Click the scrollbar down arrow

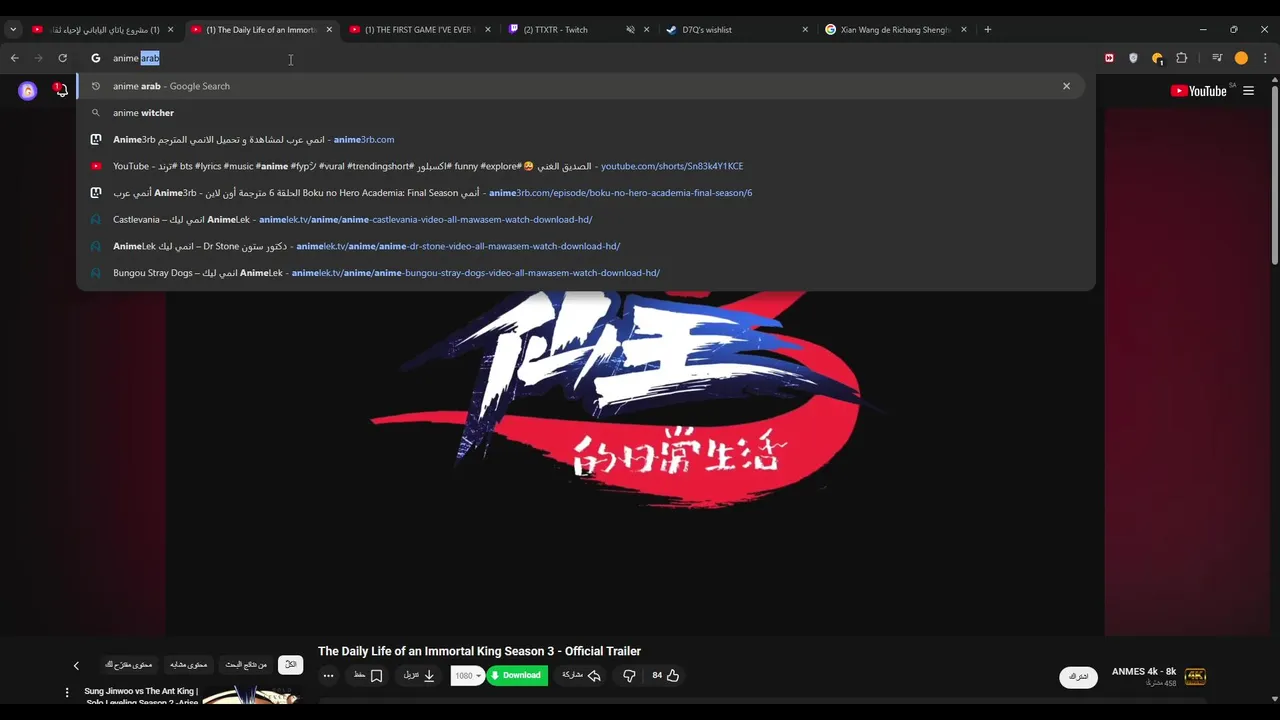pyautogui.click(x=1273, y=699)
